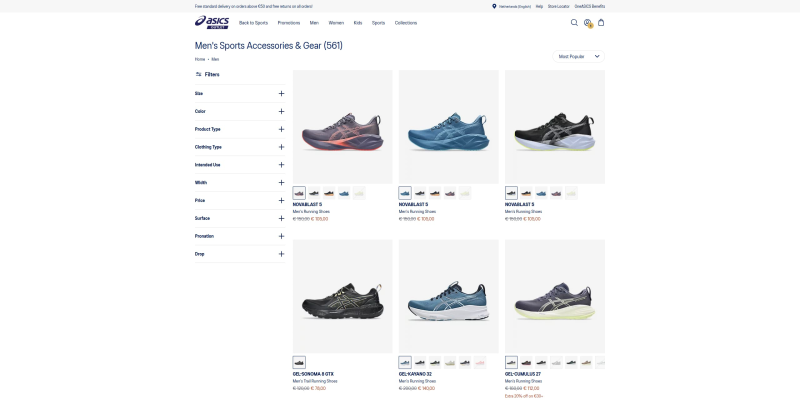Expand the Pronation filter
The height and width of the screenshot is (400, 800).
coord(240,236)
